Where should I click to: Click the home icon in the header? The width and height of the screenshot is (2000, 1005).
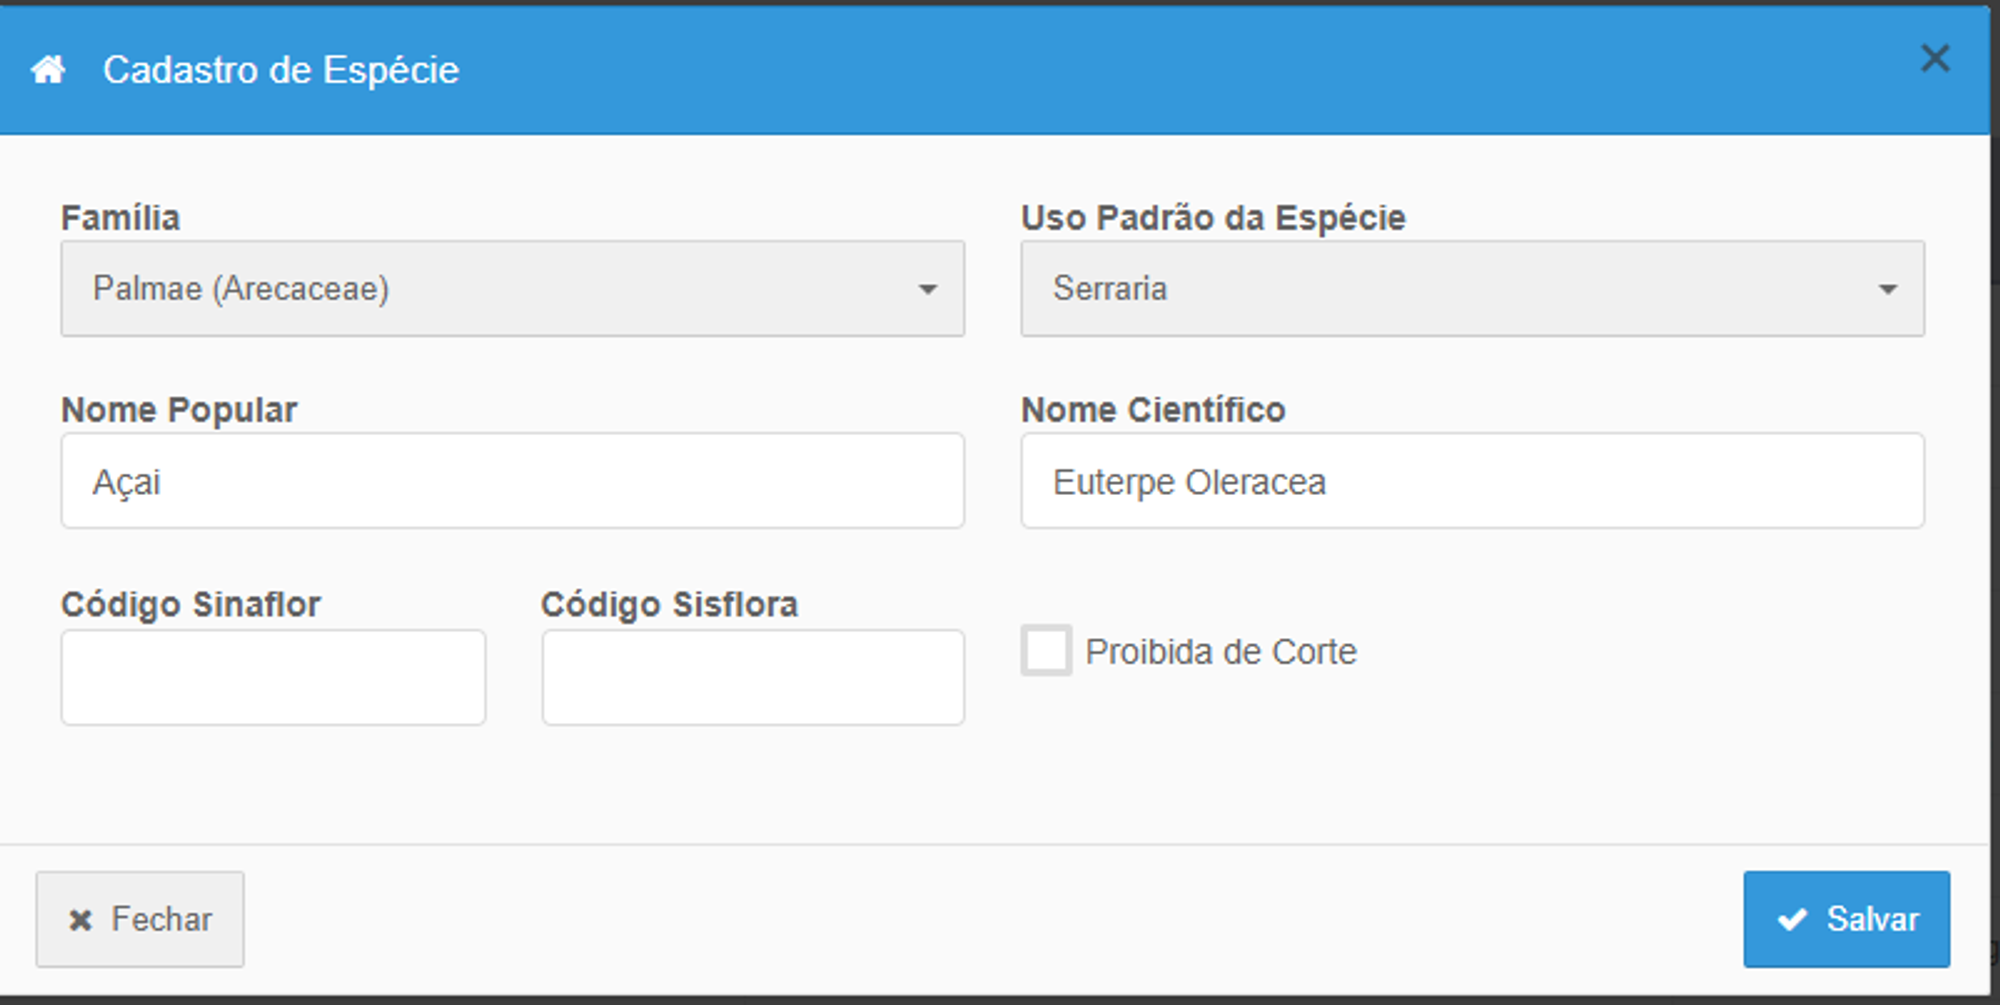pyautogui.click(x=48, y=70)
